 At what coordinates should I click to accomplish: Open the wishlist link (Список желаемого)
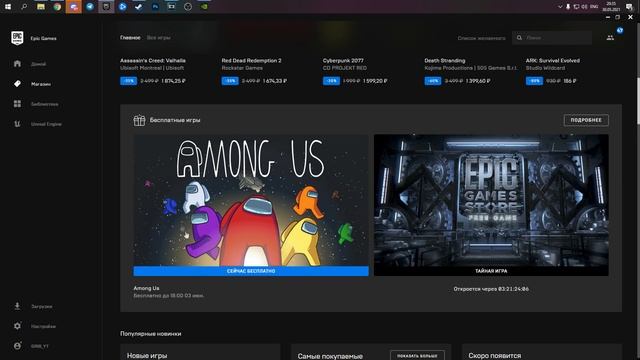pos(482,38)
